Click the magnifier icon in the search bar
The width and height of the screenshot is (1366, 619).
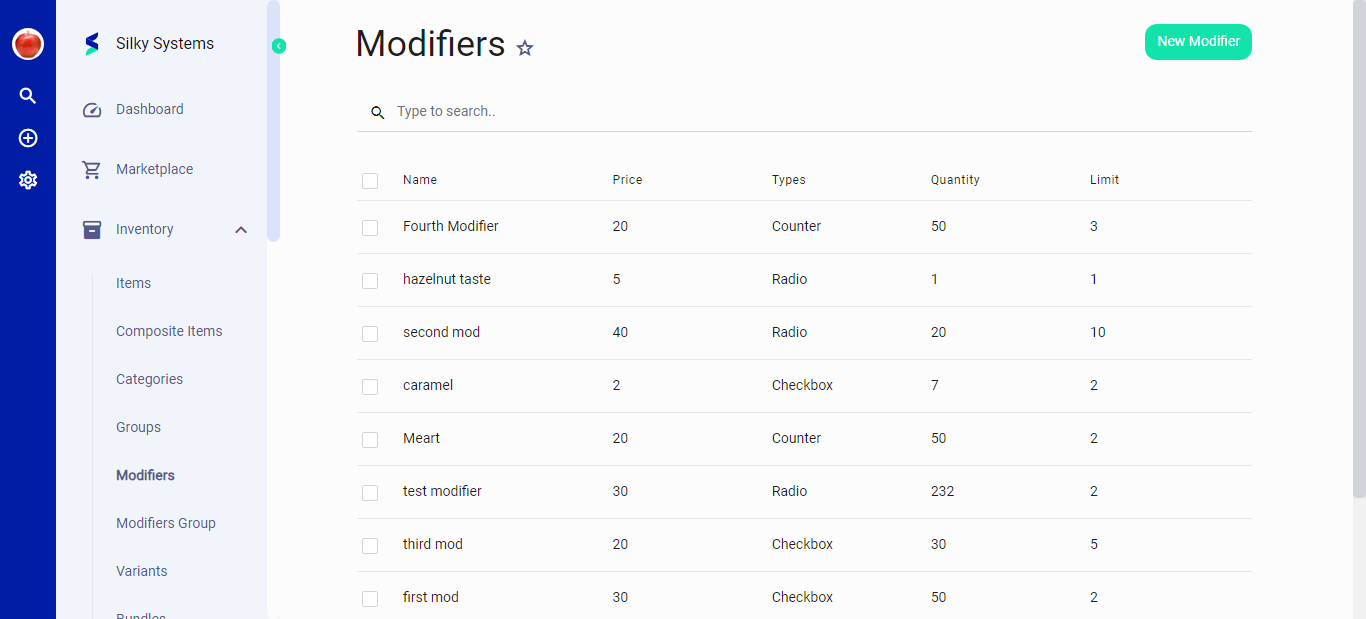[x=377, y=112]
